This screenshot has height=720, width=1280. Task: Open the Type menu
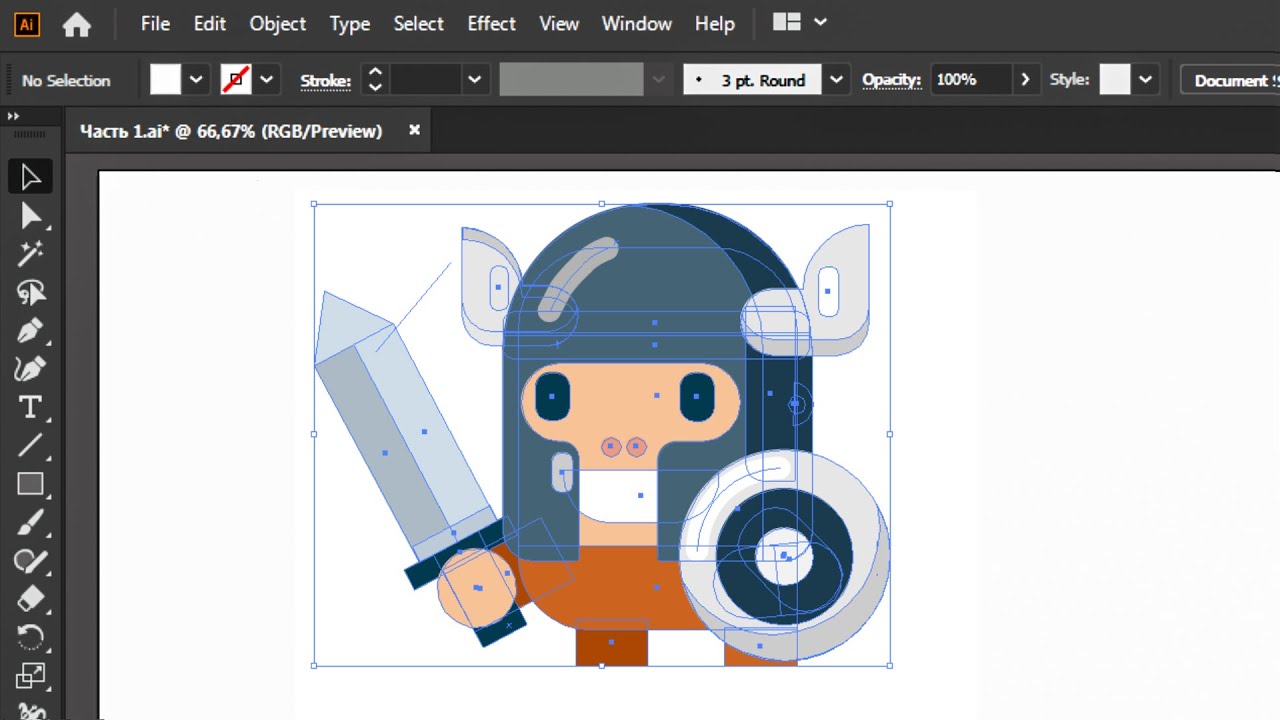pyautogui.click(x=350, y=24)
